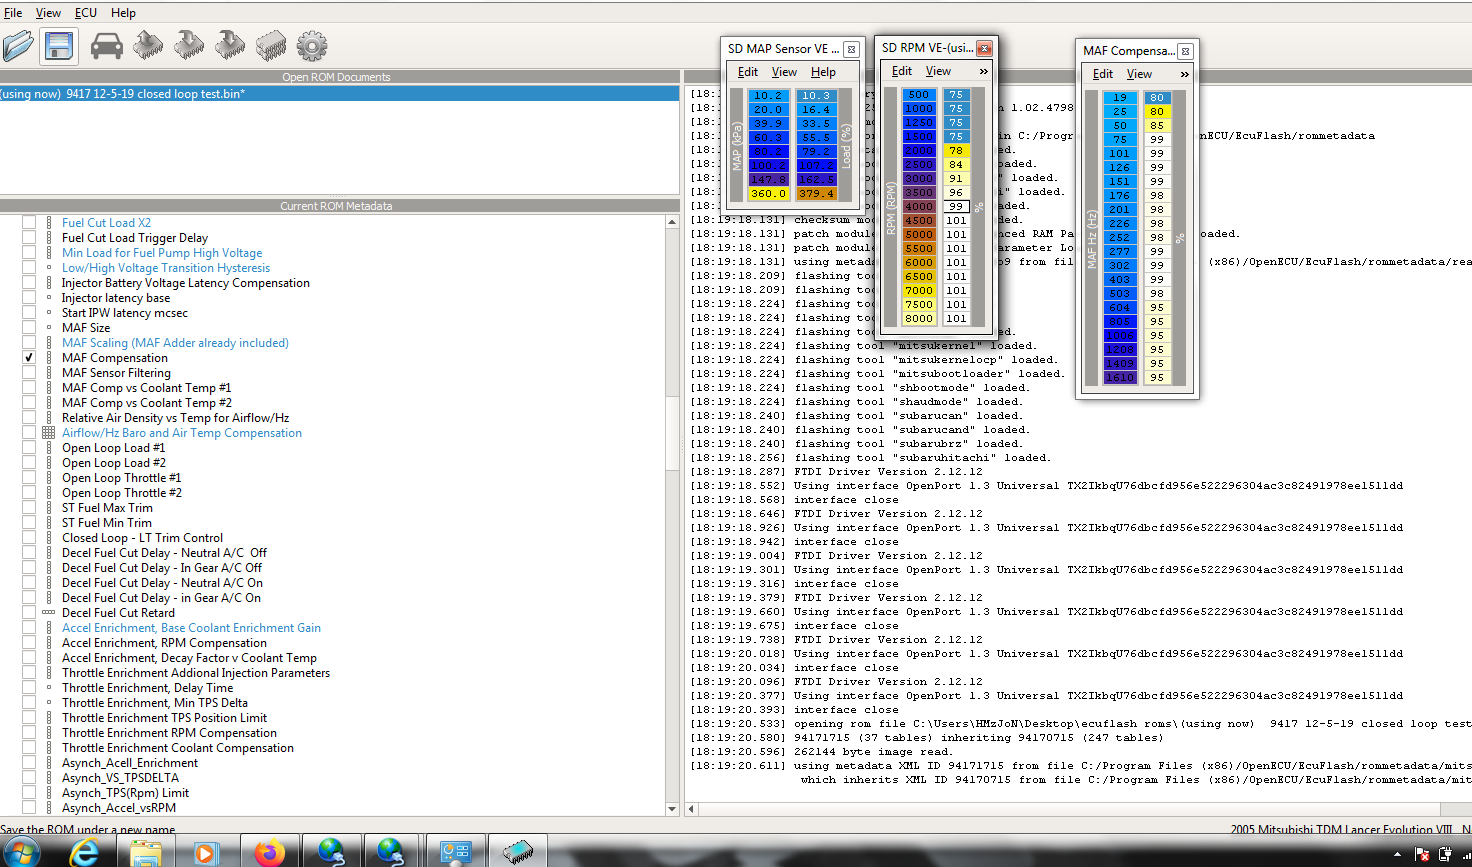Click the car icon in the toolbar
The width and height of the screenshot is (1472, 867).
pyautogui.click(x=107, y=46)
